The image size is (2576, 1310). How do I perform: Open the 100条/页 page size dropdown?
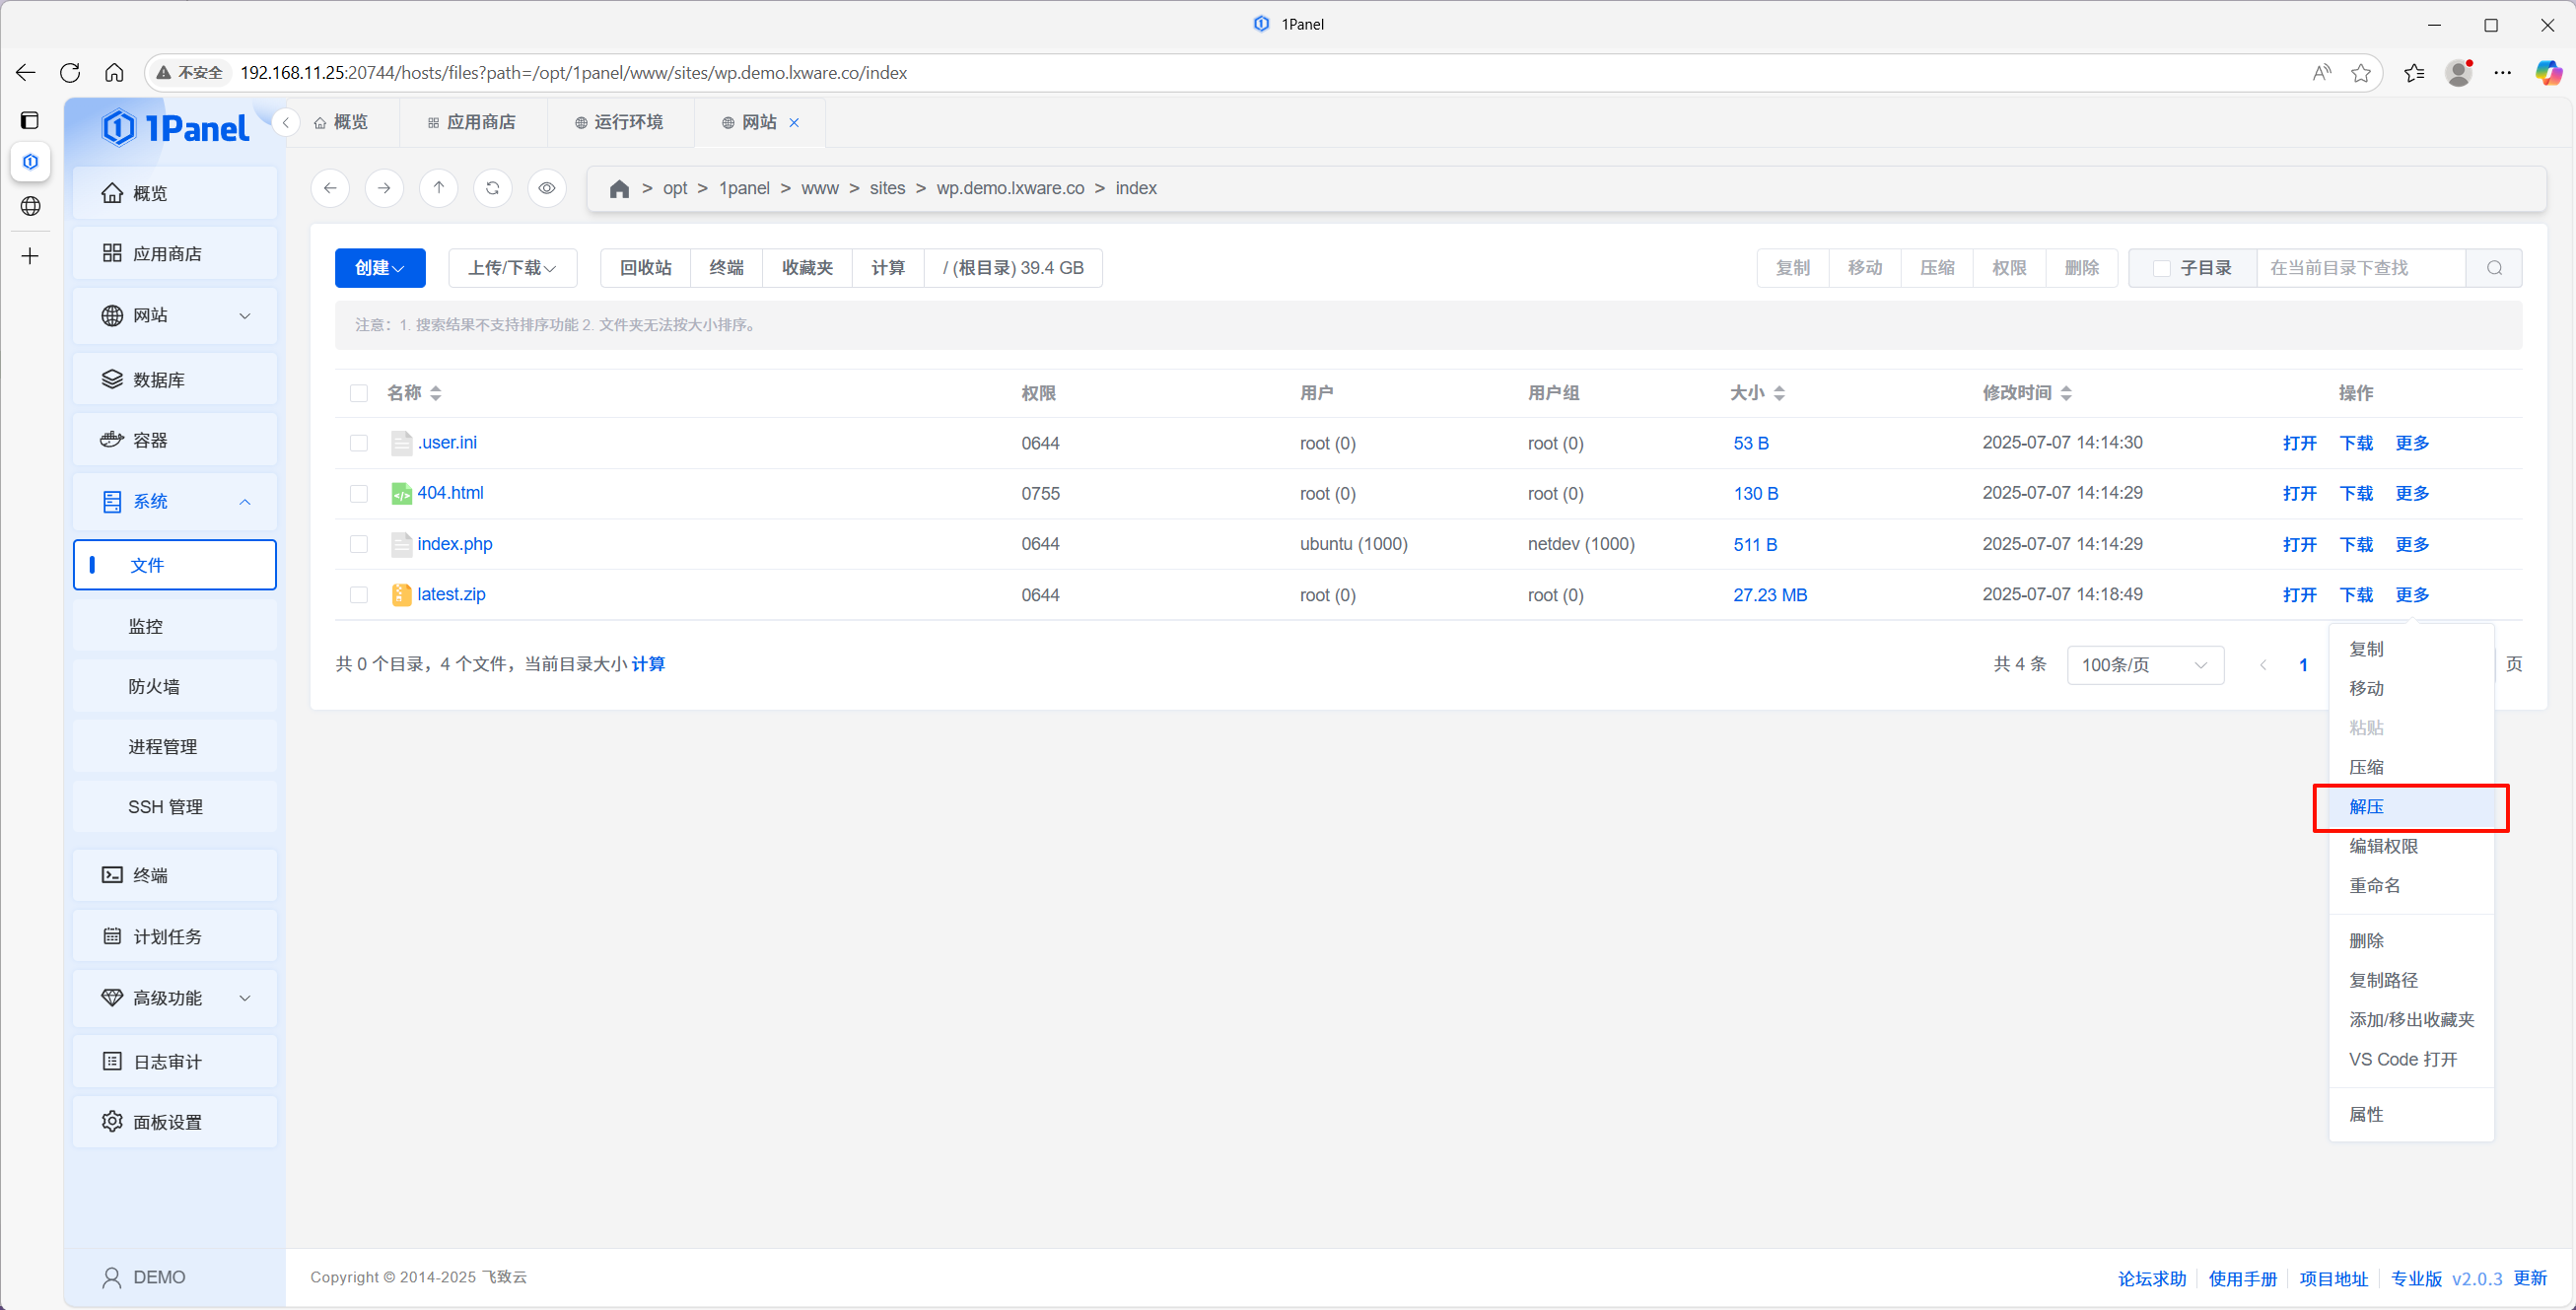click(2144, 664)
